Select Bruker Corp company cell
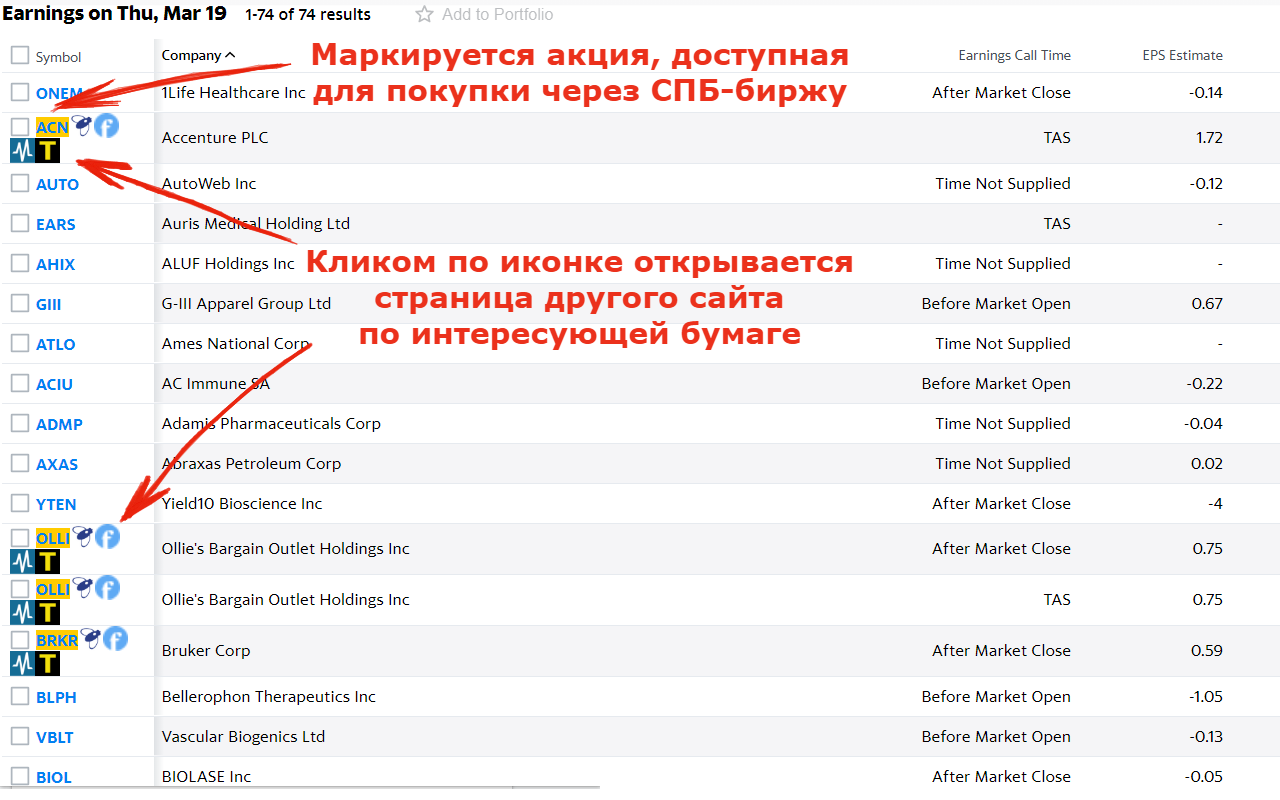Image resolution: width=1280 pixels, height=800 pixels. pyautogui.click(x=206, y=650)
